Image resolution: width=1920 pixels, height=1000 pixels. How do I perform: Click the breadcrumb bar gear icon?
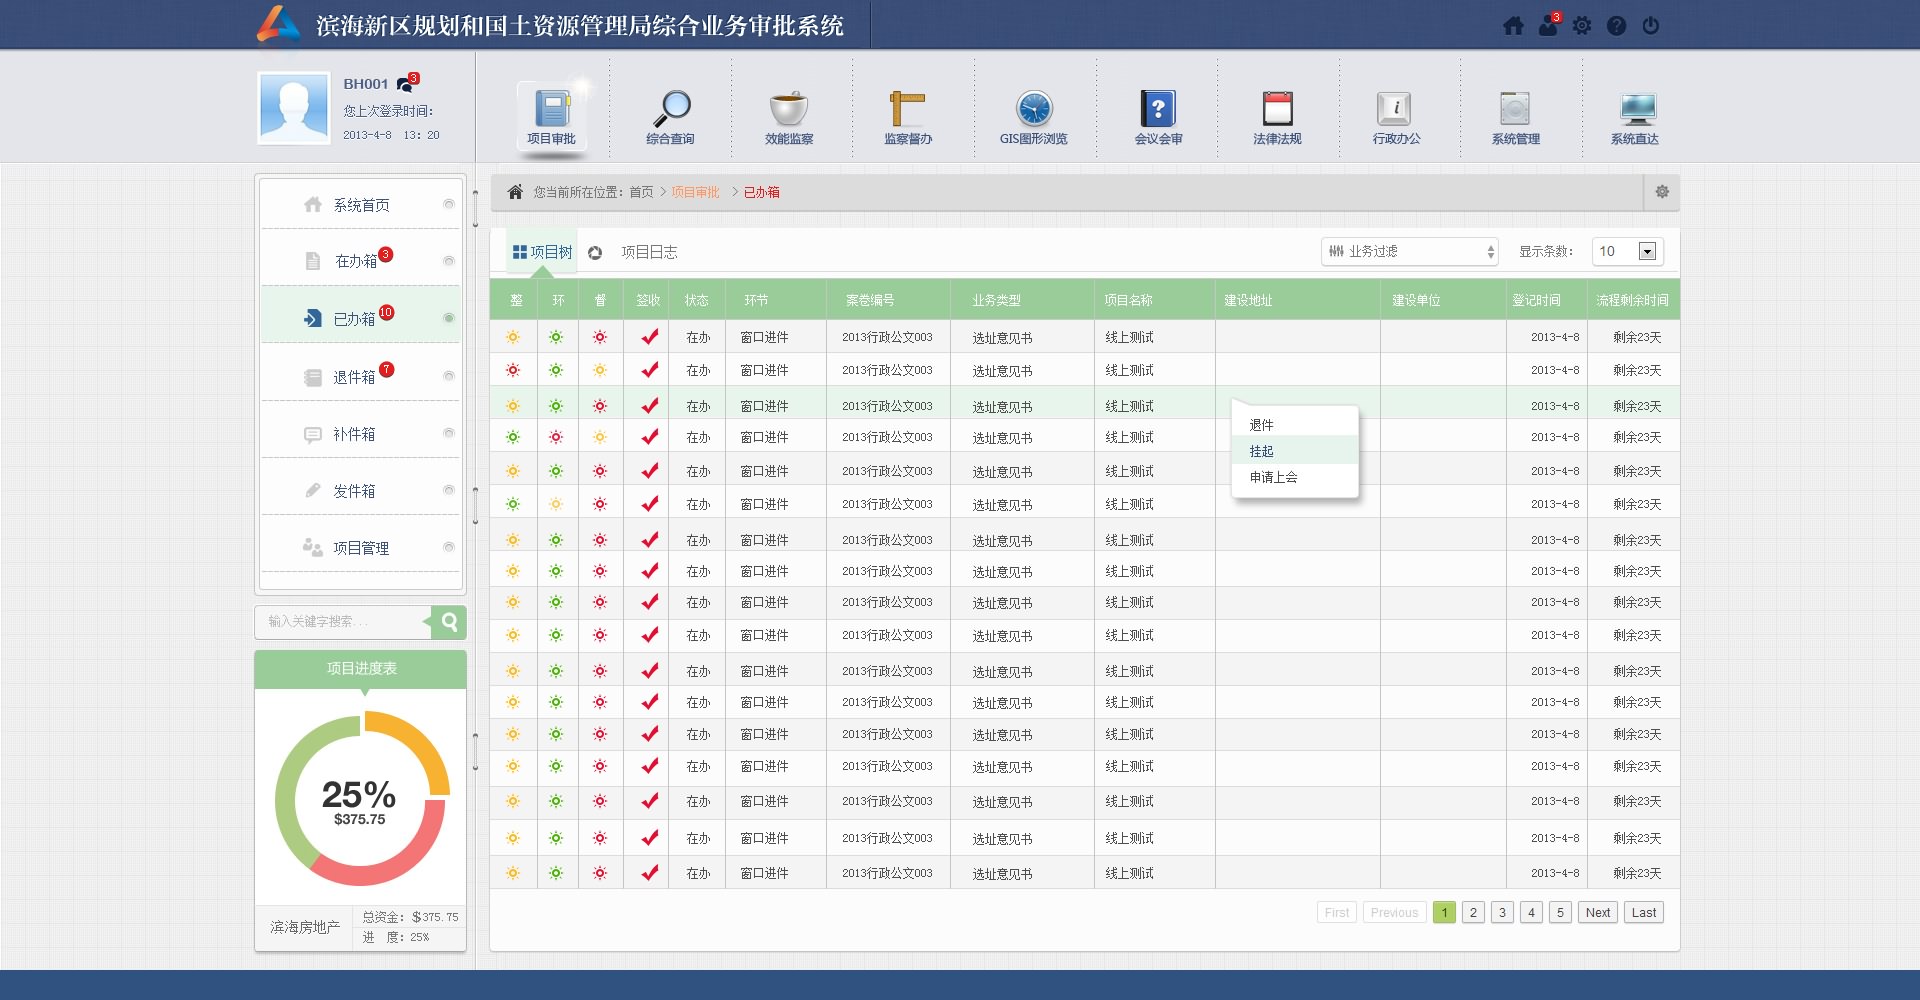point(1662,192)
